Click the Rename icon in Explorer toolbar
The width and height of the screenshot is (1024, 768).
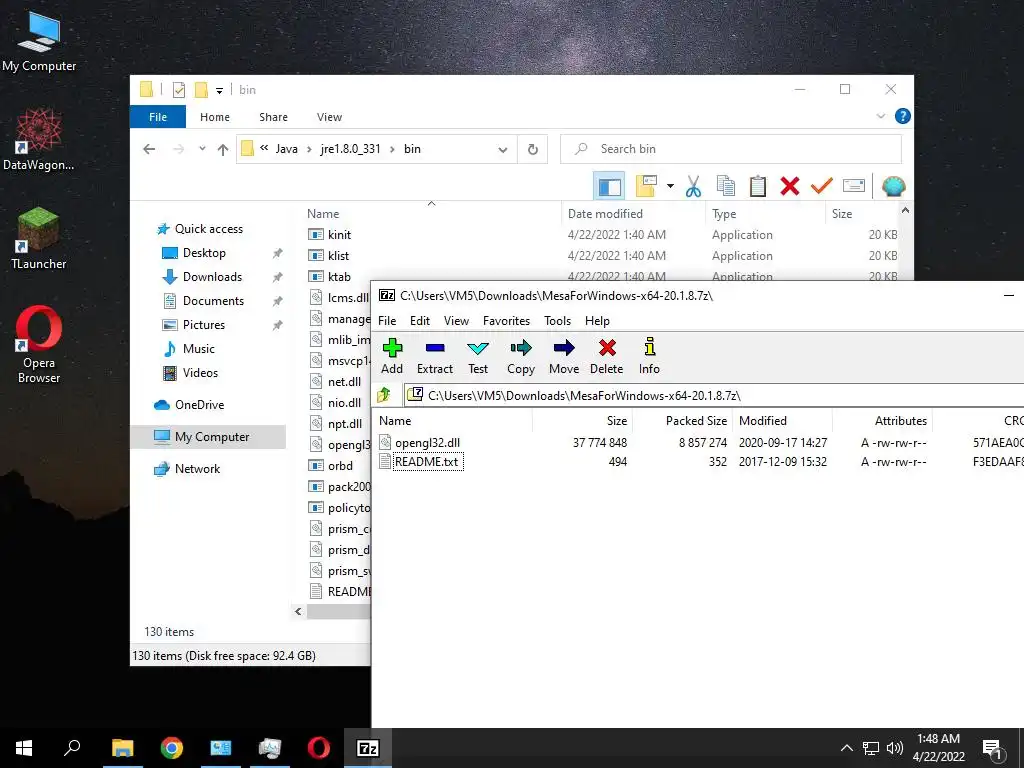coord(854,187)
